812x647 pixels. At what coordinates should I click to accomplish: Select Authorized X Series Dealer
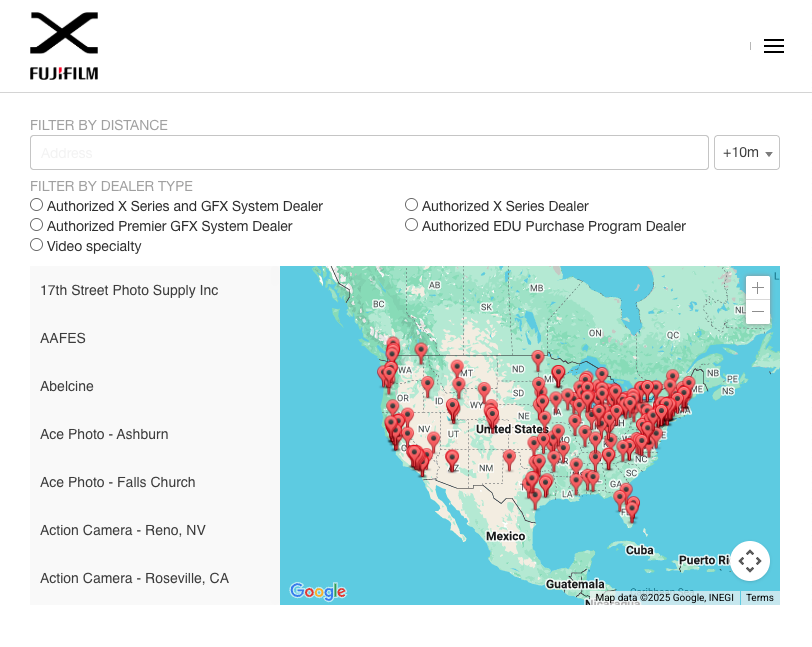point(411,204)
